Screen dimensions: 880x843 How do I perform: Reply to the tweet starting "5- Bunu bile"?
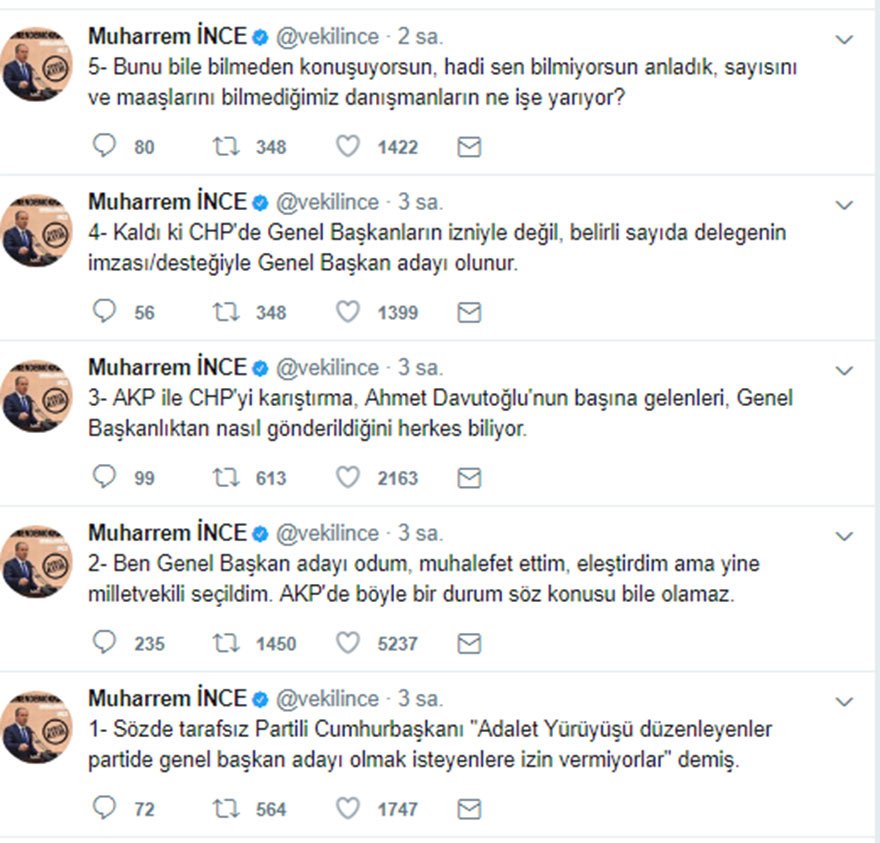pyautogui.click(x=104, y=147)
